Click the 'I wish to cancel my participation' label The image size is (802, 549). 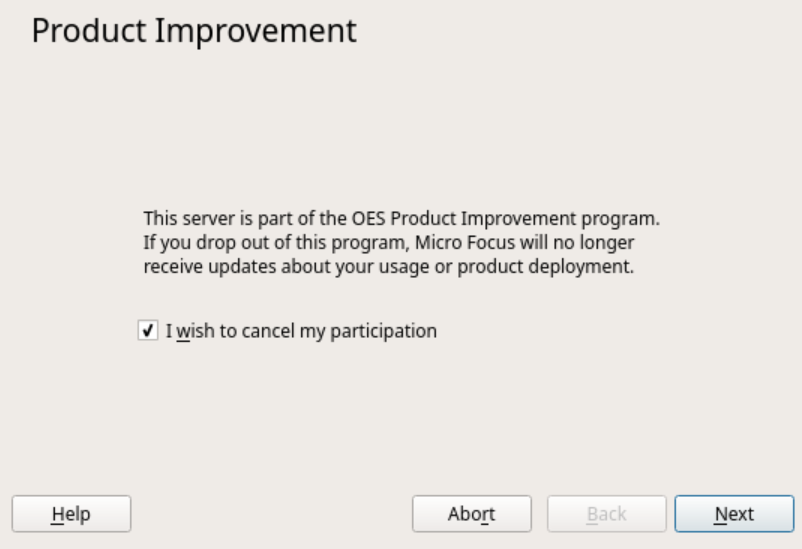coord(301,331)
